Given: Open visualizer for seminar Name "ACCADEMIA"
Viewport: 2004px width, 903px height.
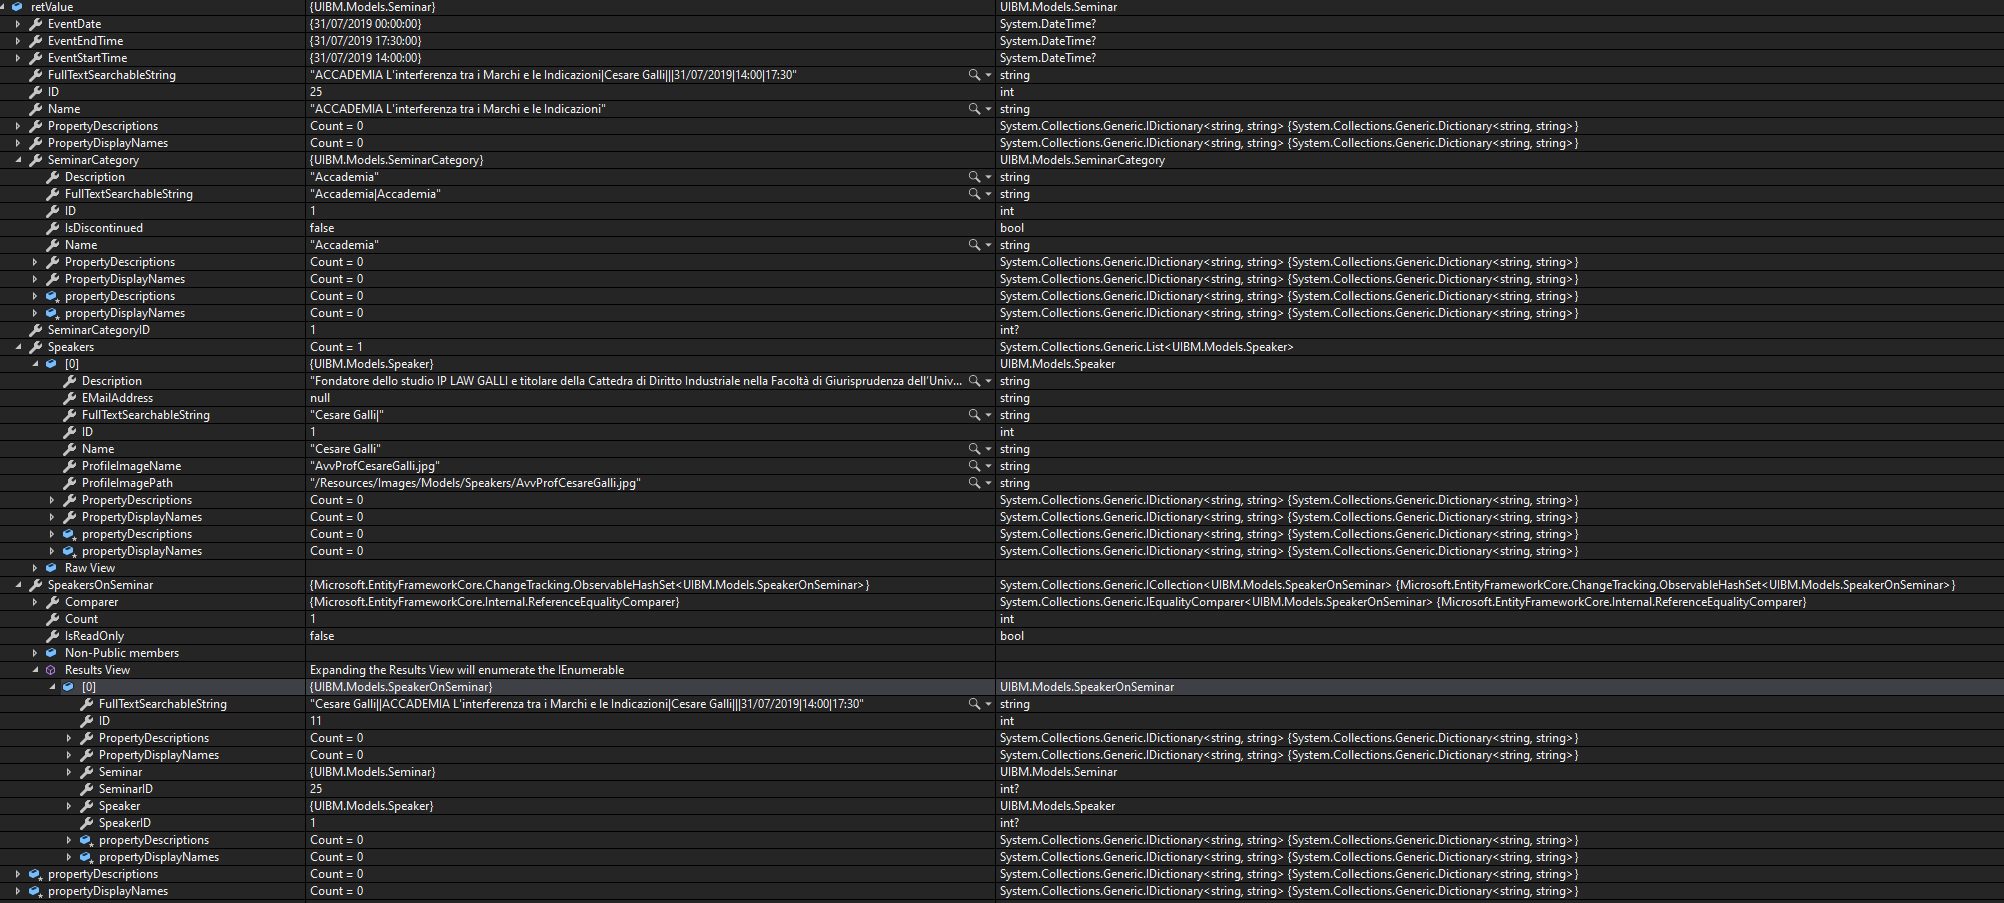Looking at the screenshot, I should point(976,108).
